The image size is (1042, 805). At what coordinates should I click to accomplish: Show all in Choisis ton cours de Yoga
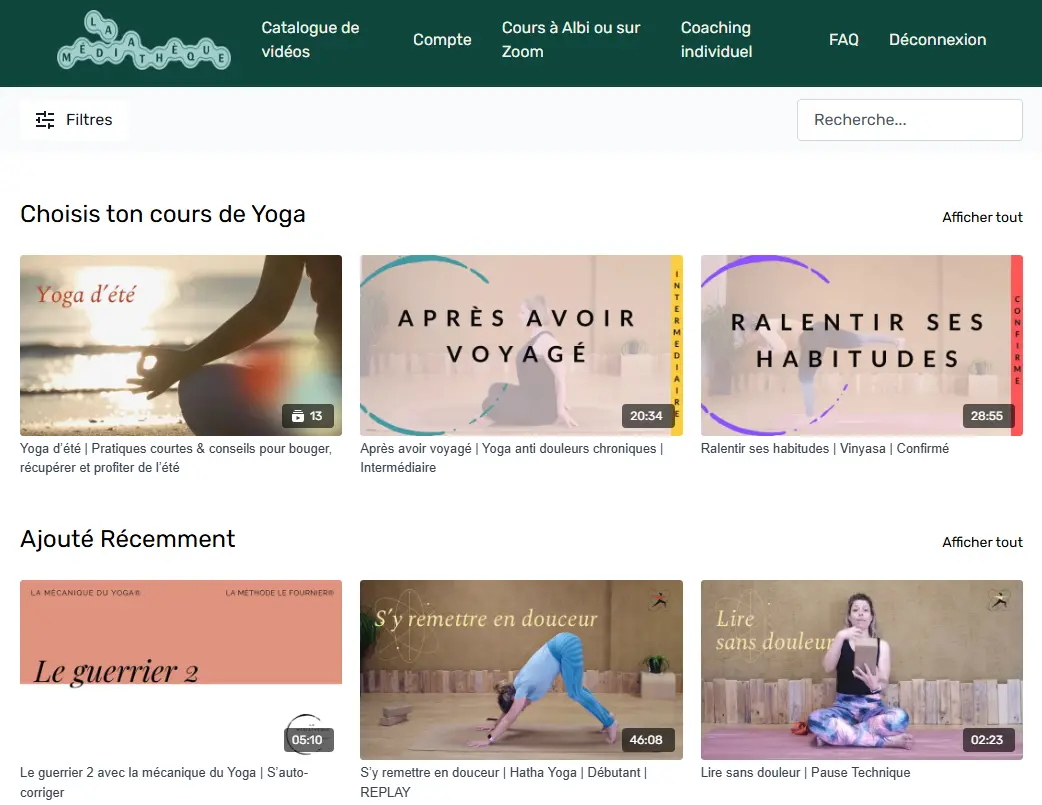point(982,217)
